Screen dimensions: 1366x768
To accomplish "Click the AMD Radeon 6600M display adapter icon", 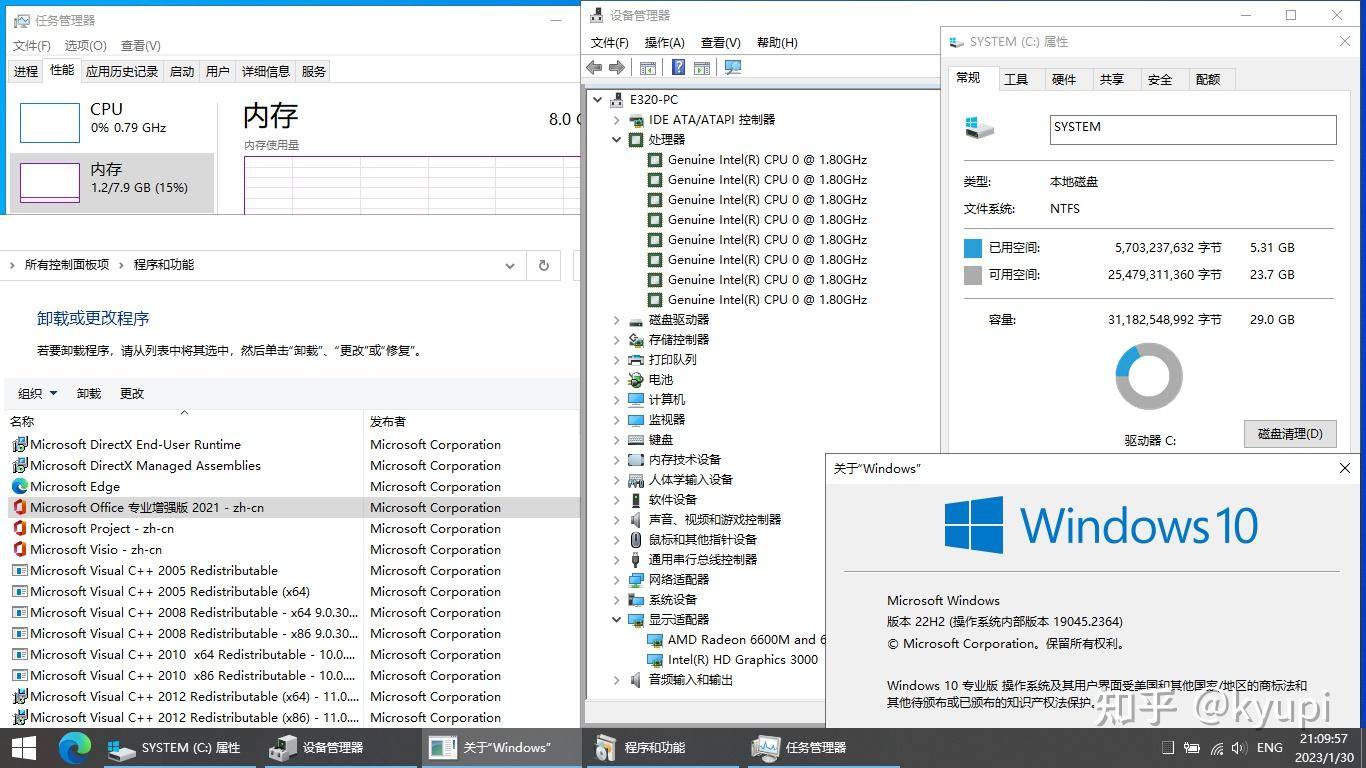I will pos(655,639).
